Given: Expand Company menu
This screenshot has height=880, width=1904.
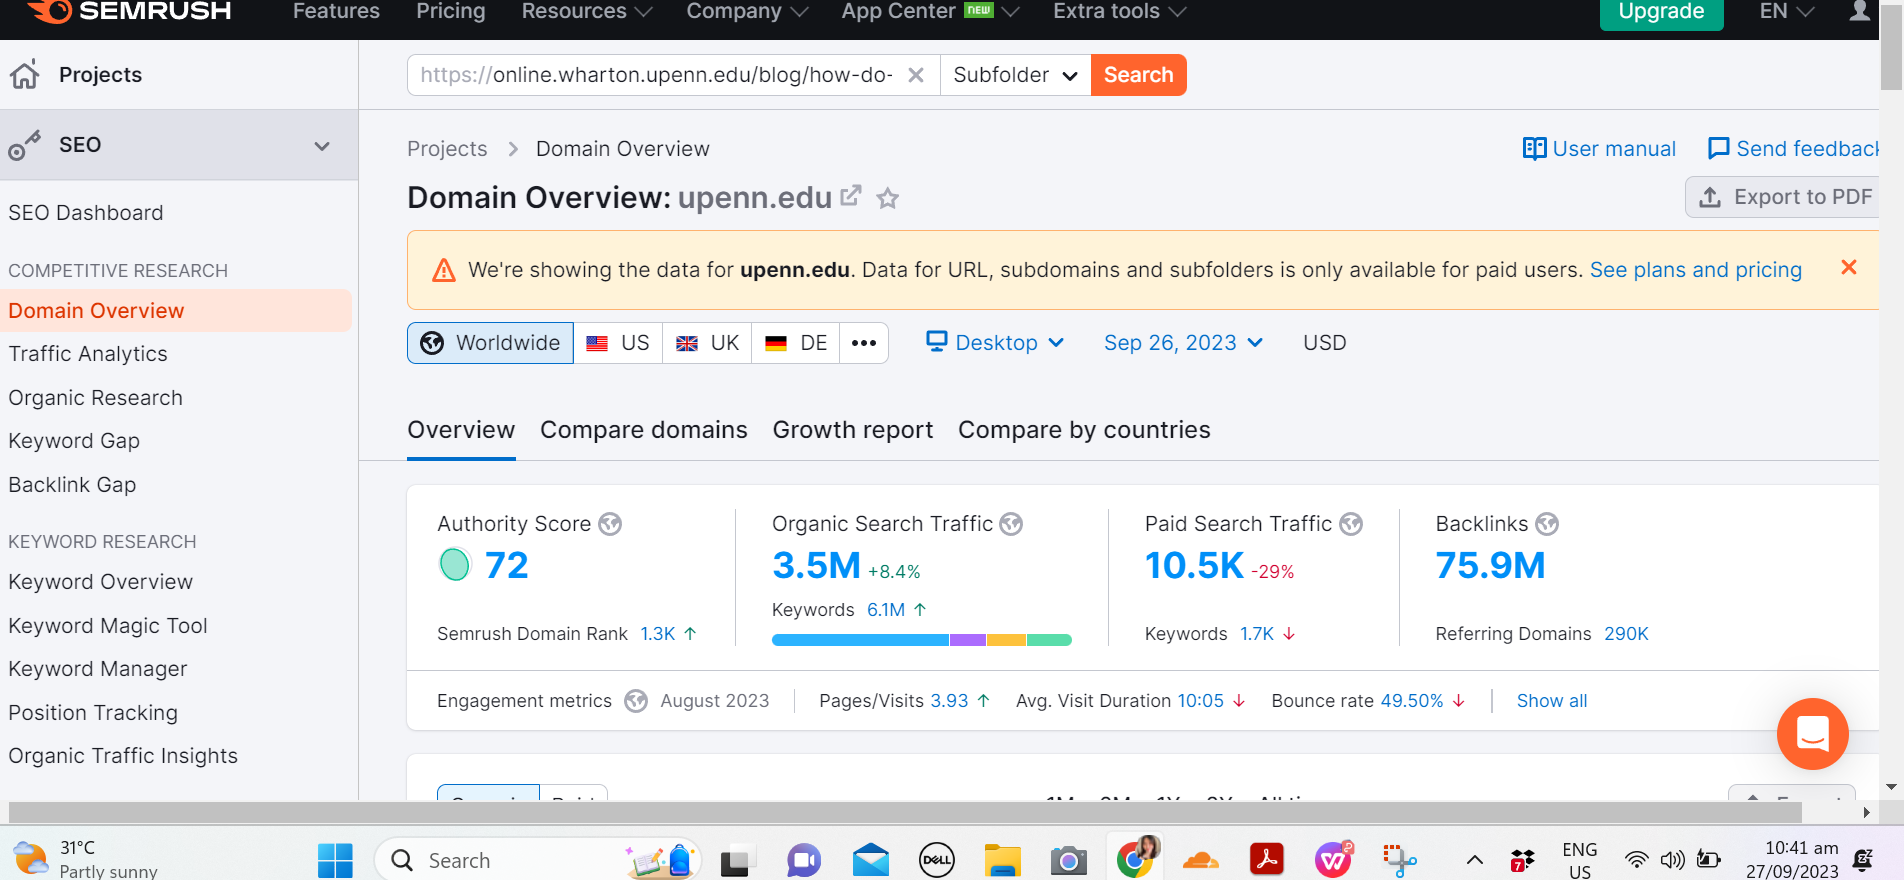Looking at the screenshot, I should [747, 11].
